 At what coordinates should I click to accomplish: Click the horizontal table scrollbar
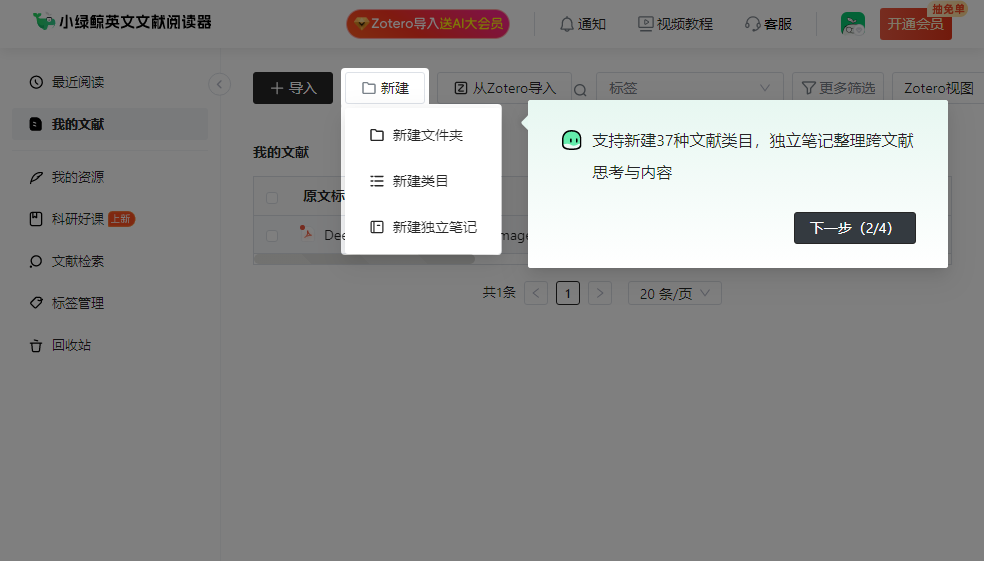tap(364, 259)
